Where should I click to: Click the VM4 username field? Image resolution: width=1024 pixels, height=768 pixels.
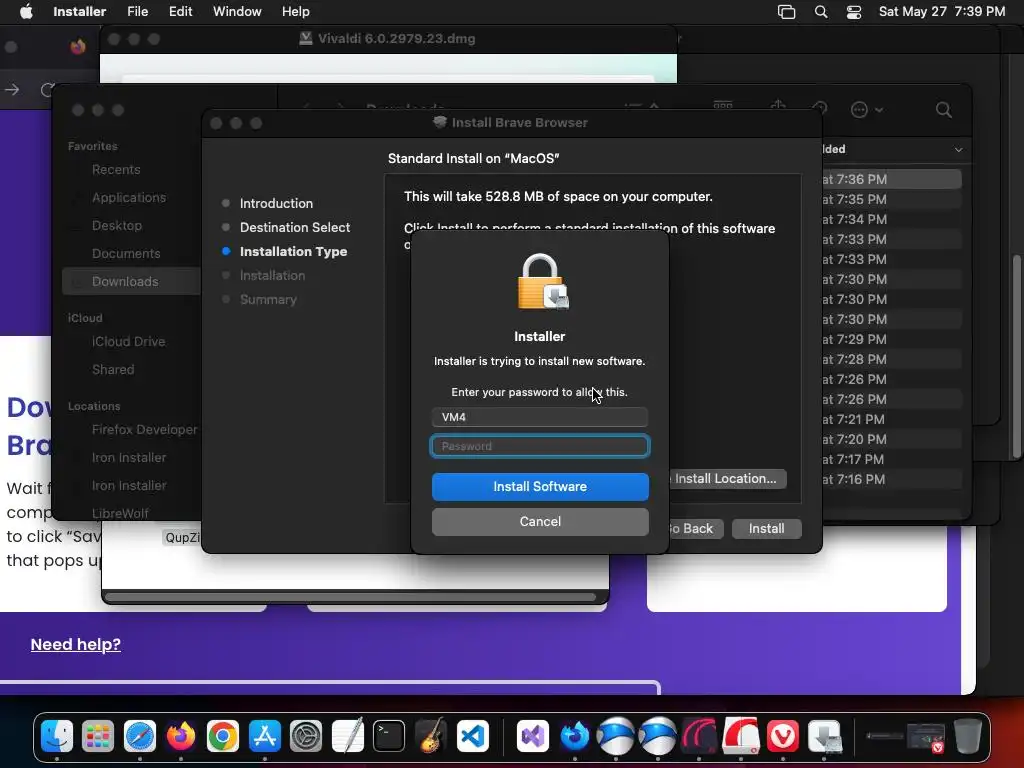tap(540, 417)
